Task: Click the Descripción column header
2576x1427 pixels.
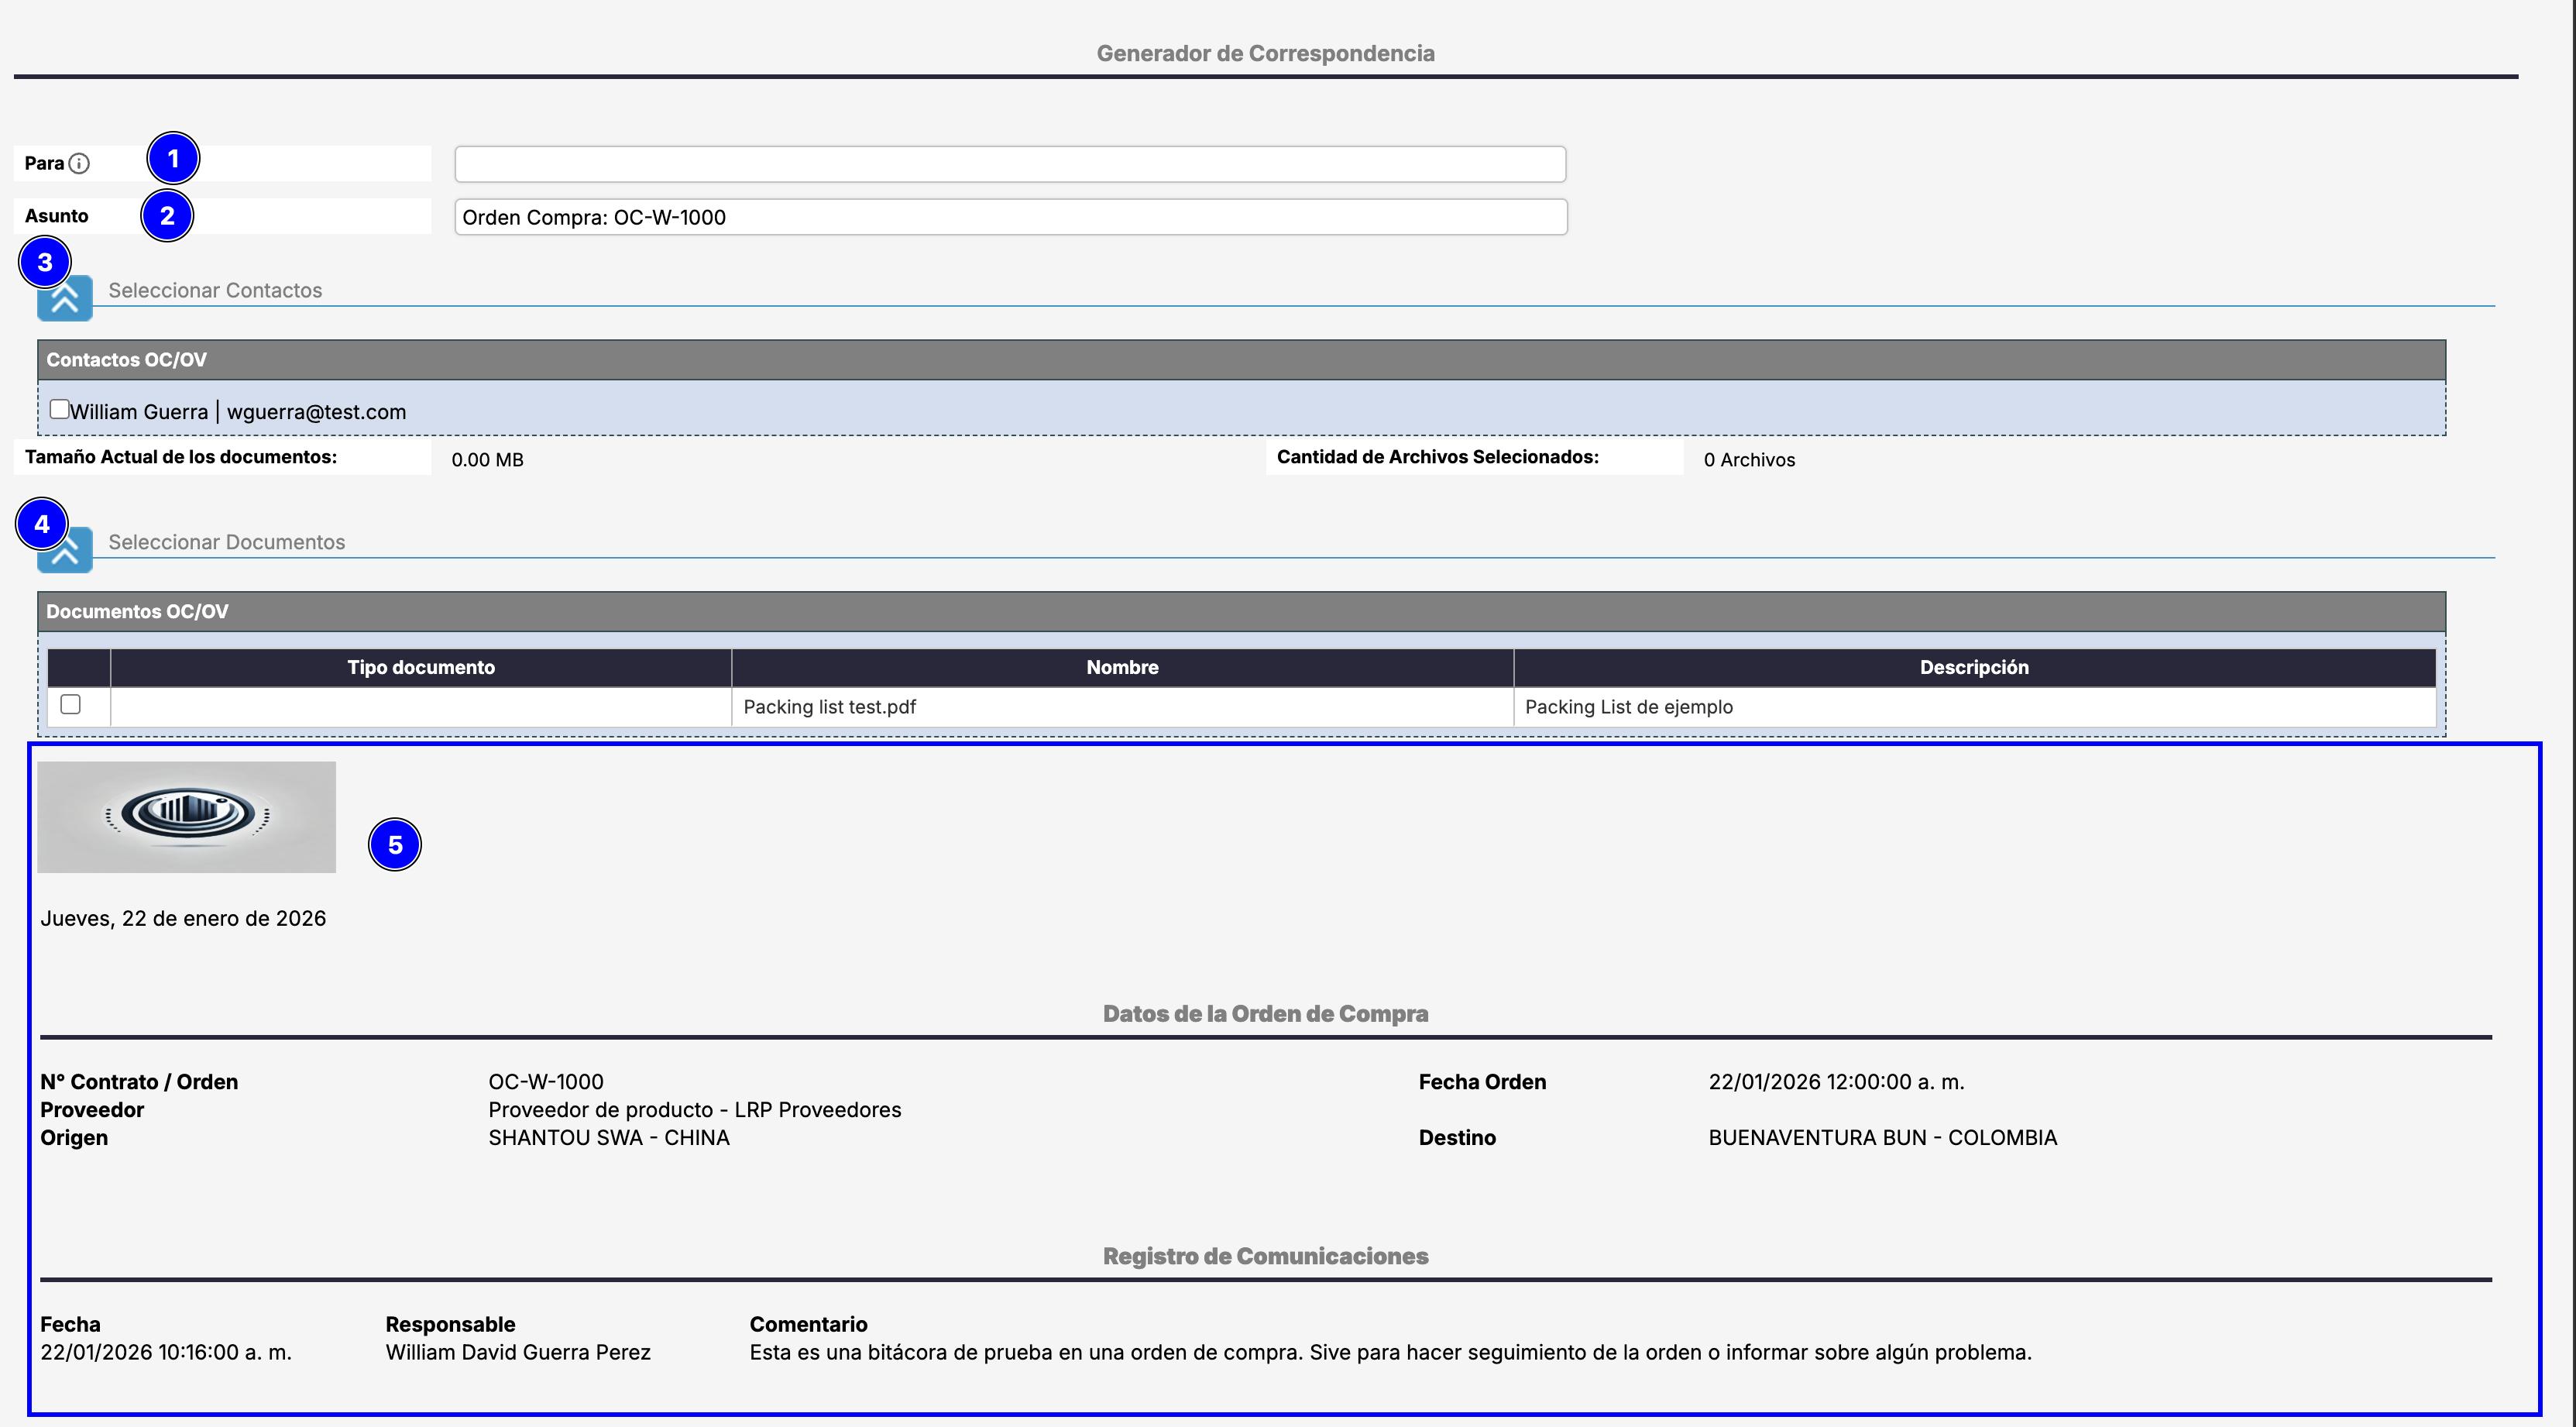Action: pyautogui.click(x=1973, y=667)
